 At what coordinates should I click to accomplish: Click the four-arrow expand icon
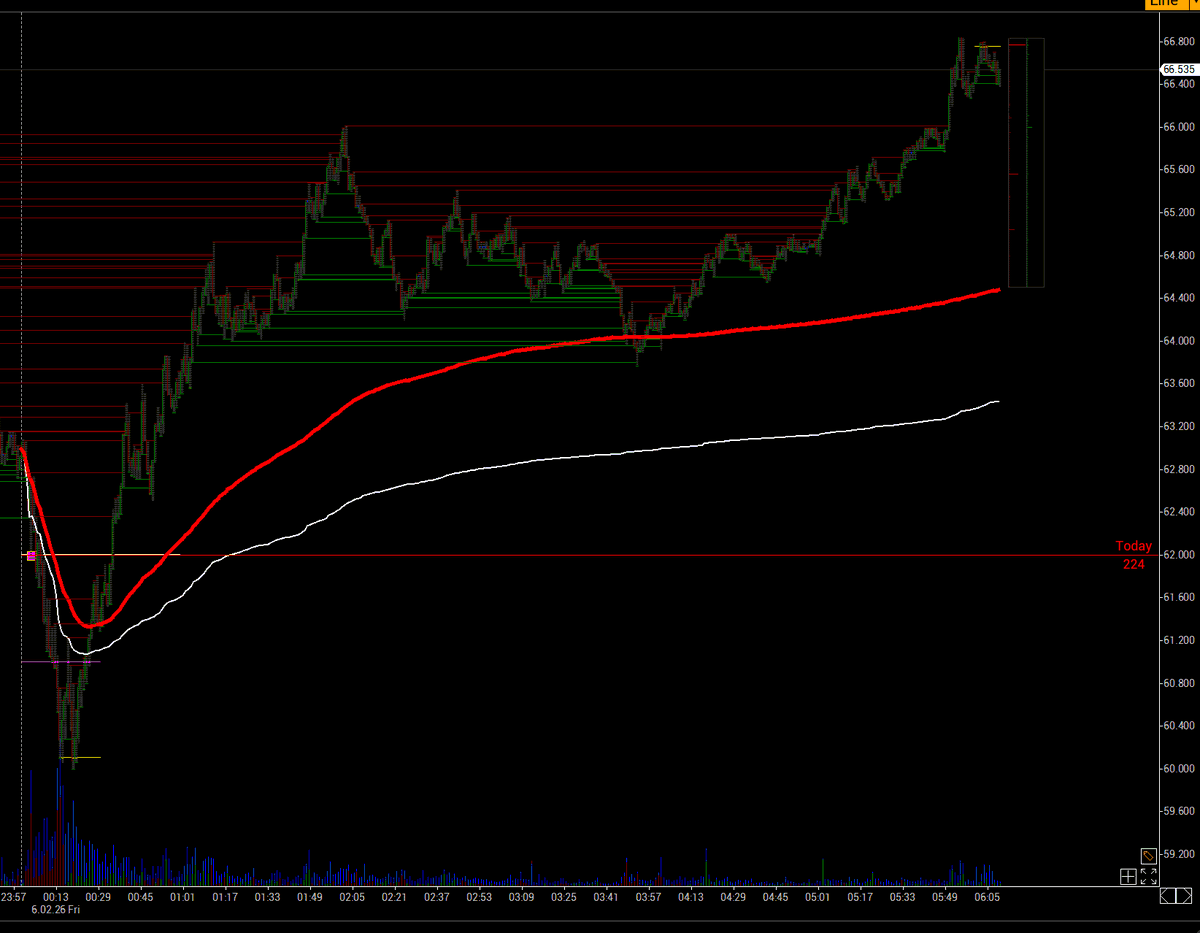click(x=1148, y=877)
